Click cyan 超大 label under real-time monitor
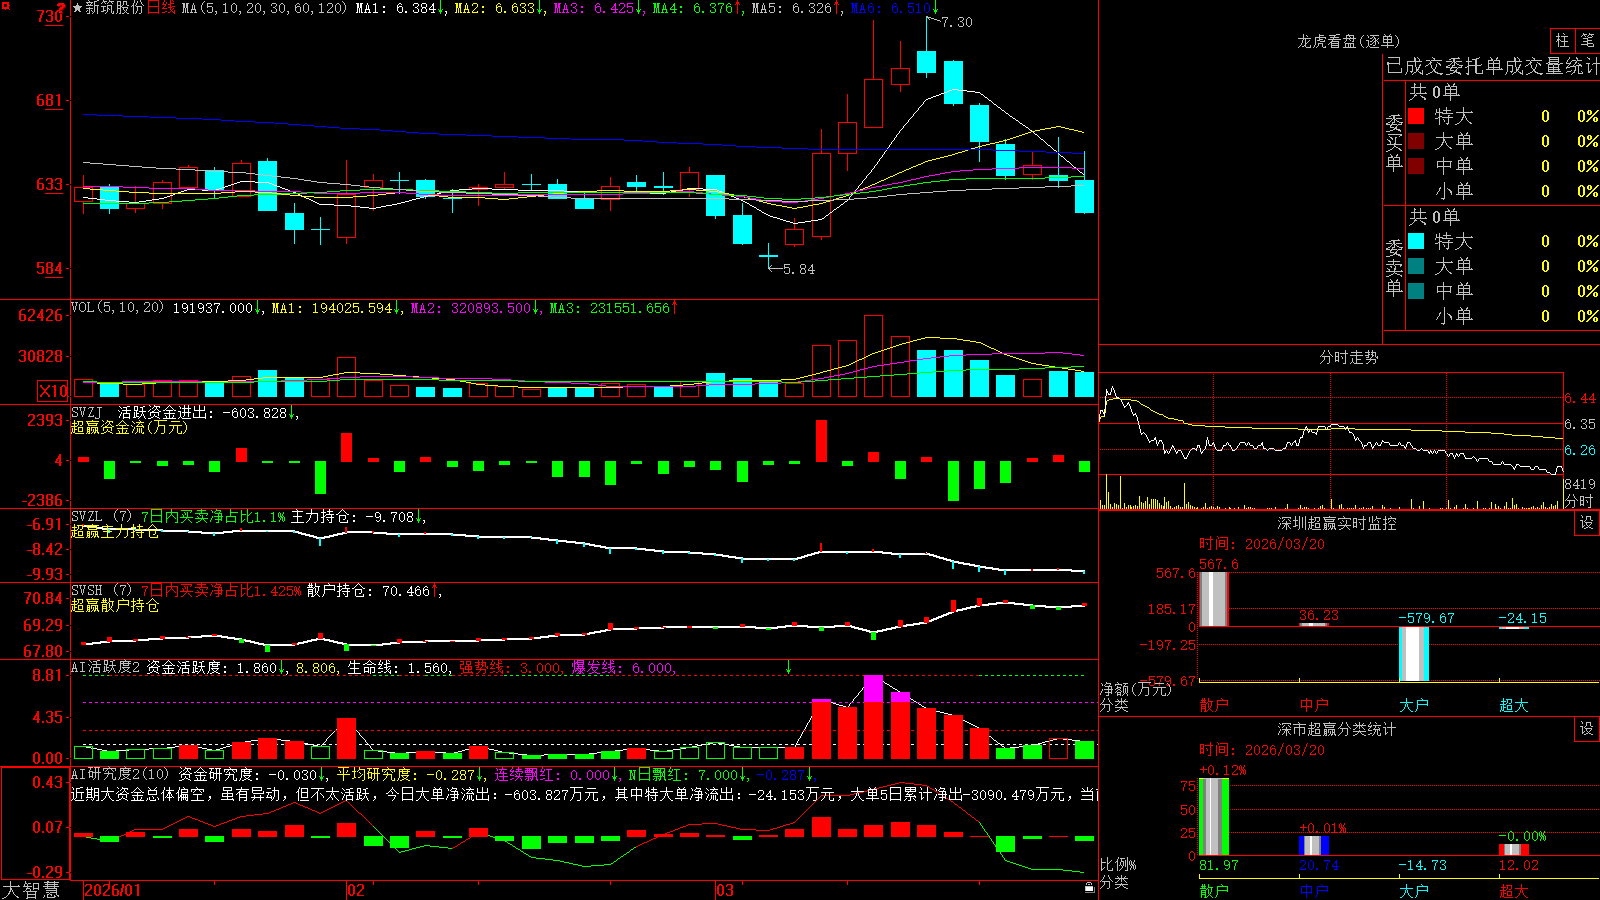 (x=1513, y=705)
